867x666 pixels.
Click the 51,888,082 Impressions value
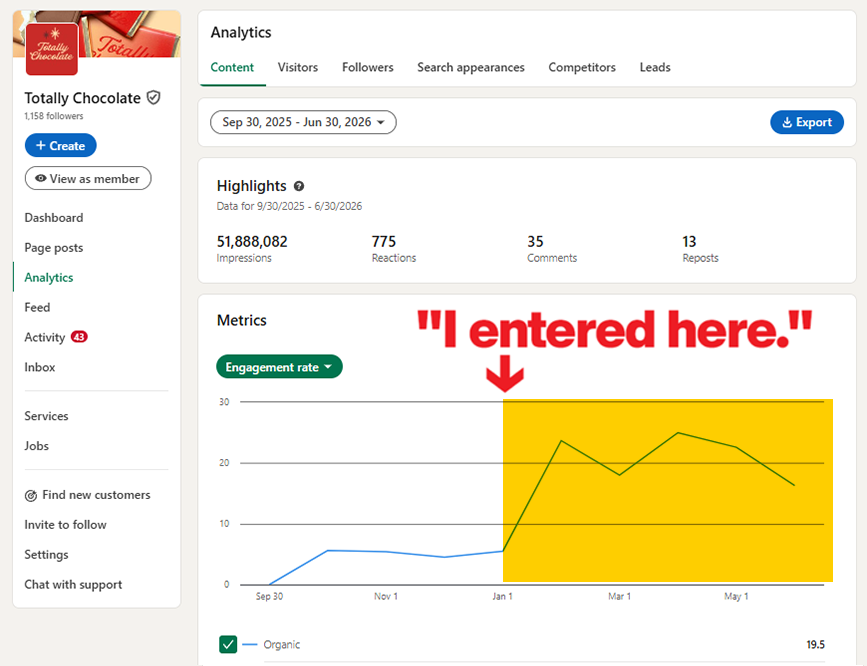(252, 242)
